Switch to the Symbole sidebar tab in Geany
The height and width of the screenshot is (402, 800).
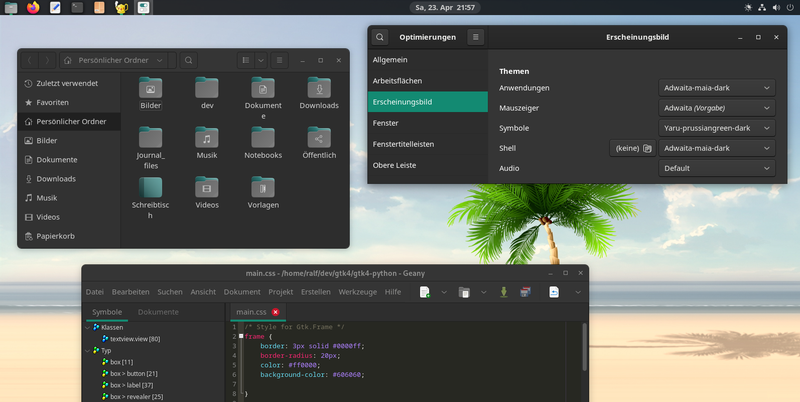[x=107, y=312]
